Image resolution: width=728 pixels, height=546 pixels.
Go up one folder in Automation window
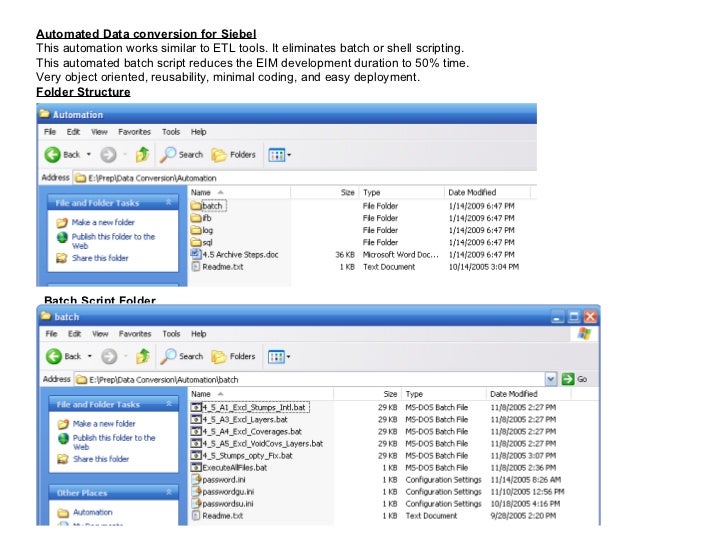(x=142, y=155)
